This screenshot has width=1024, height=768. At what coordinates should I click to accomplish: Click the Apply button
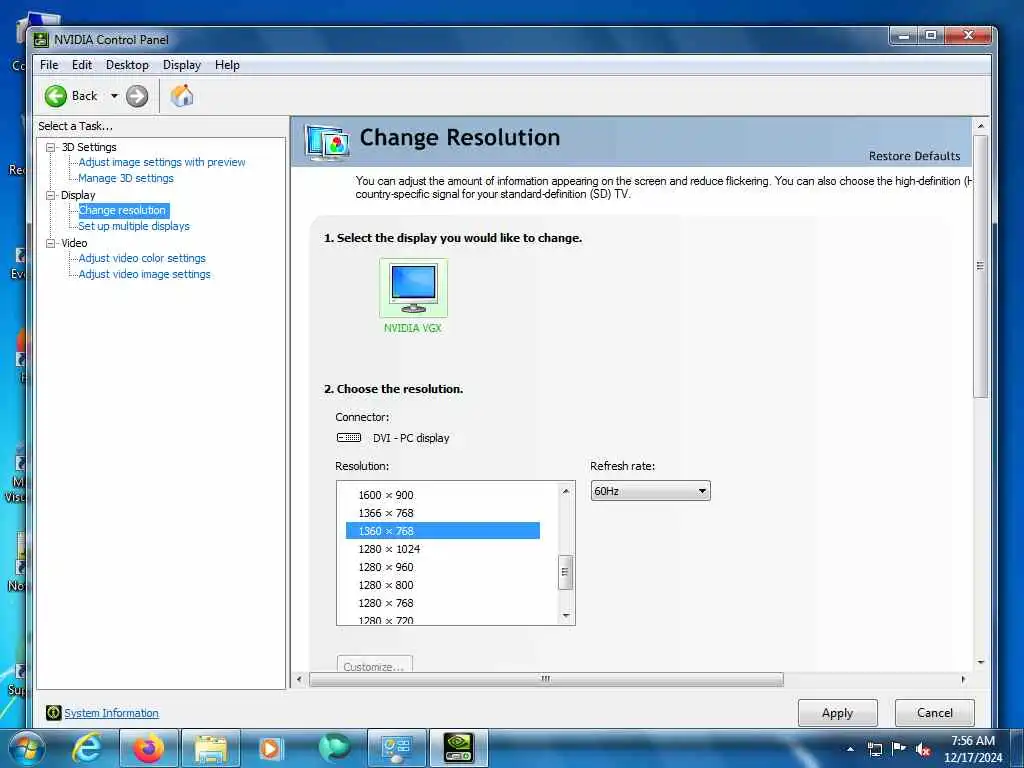click(x=838, y=713)
